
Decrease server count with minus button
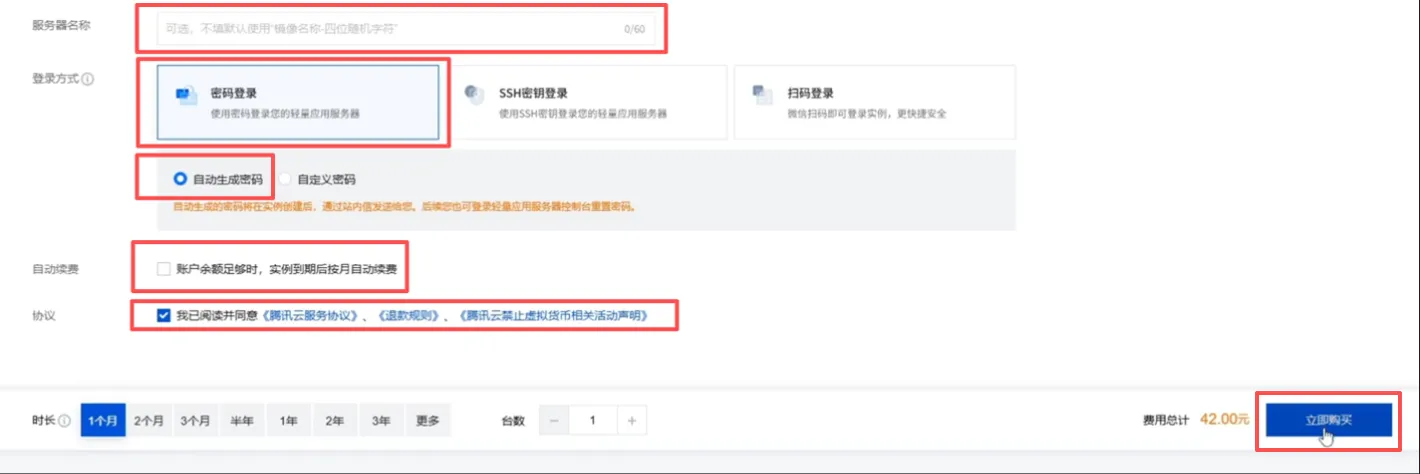554,421
